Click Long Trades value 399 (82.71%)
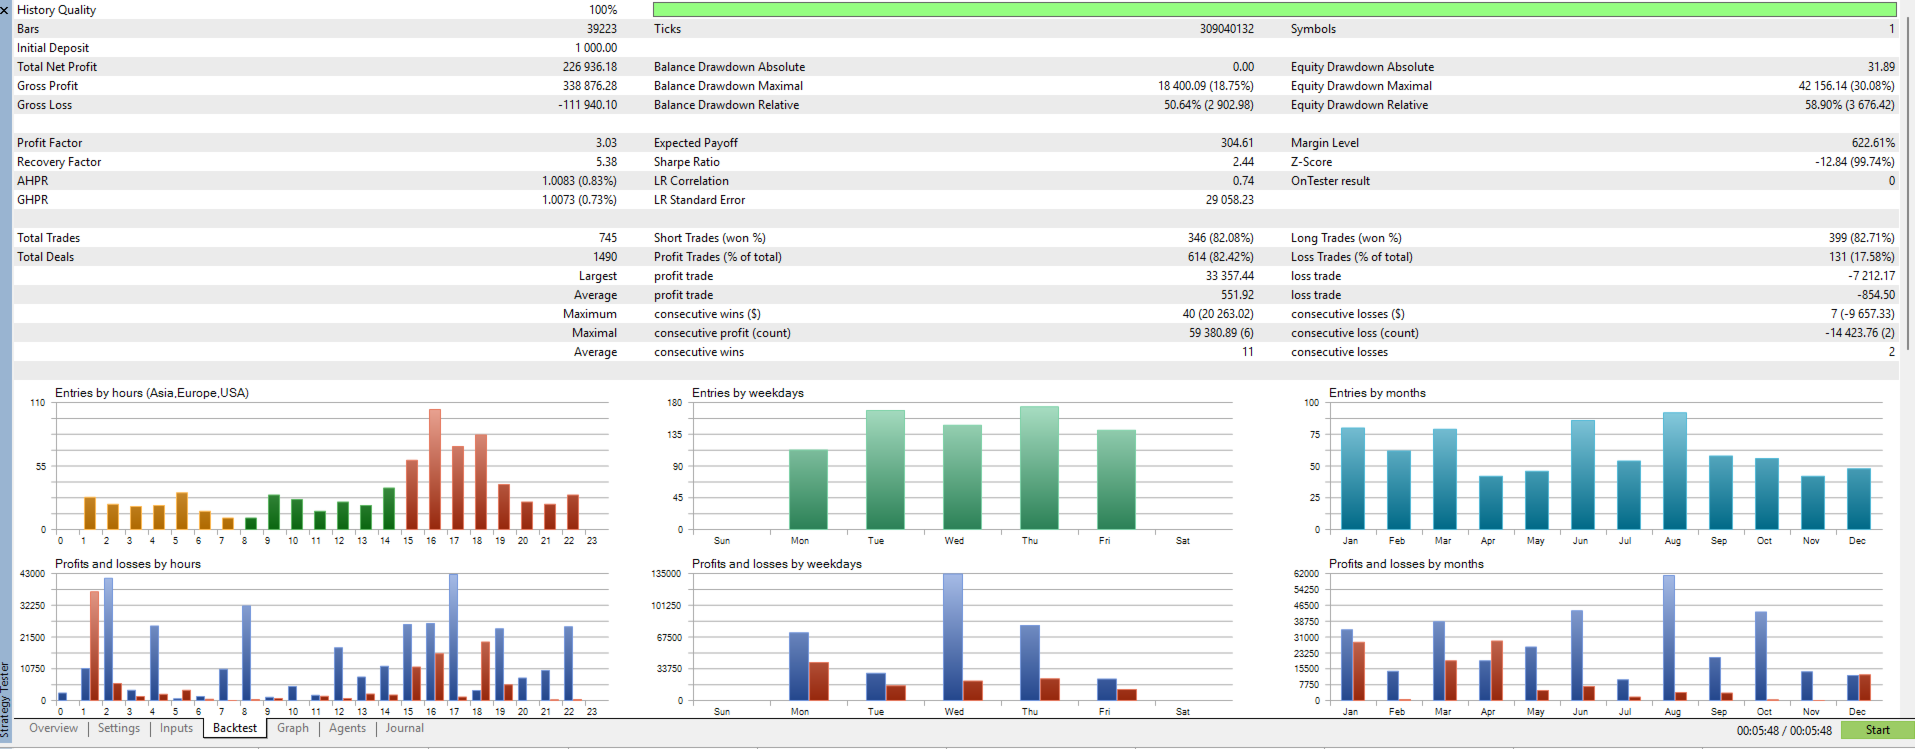1915x749 pixels. point(1862,238)
